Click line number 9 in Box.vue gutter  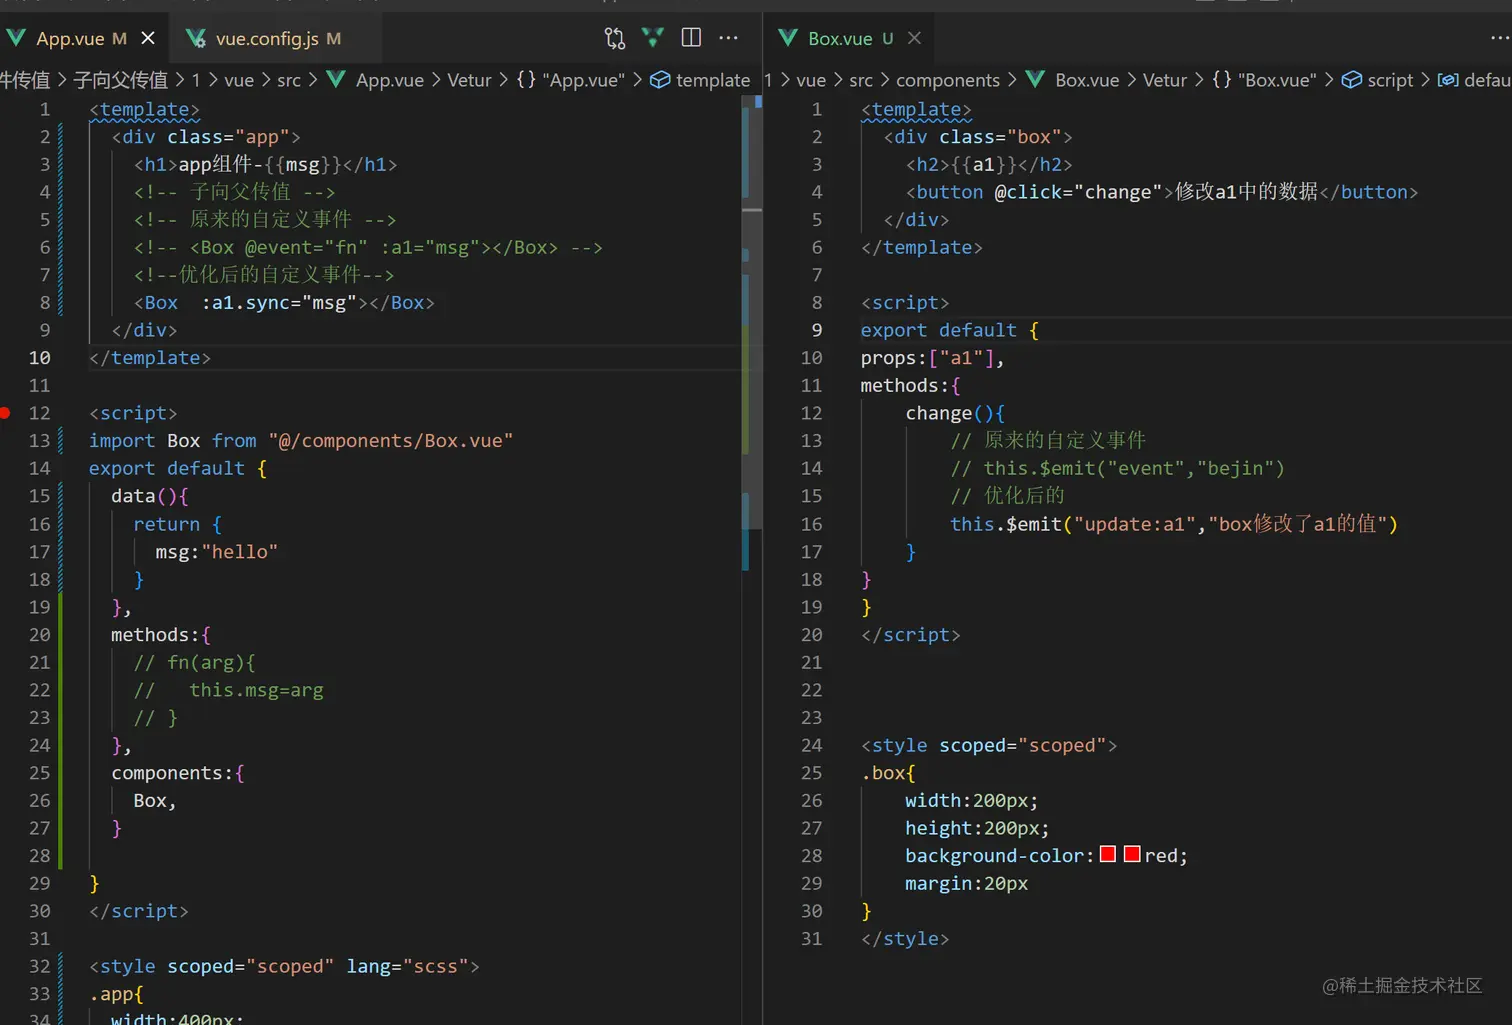[x=817, y=330]
